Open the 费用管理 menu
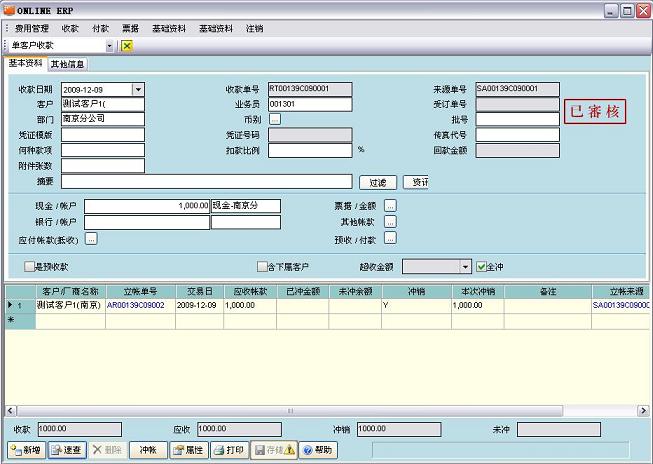The image size is (653, 464). coord(31,29)
